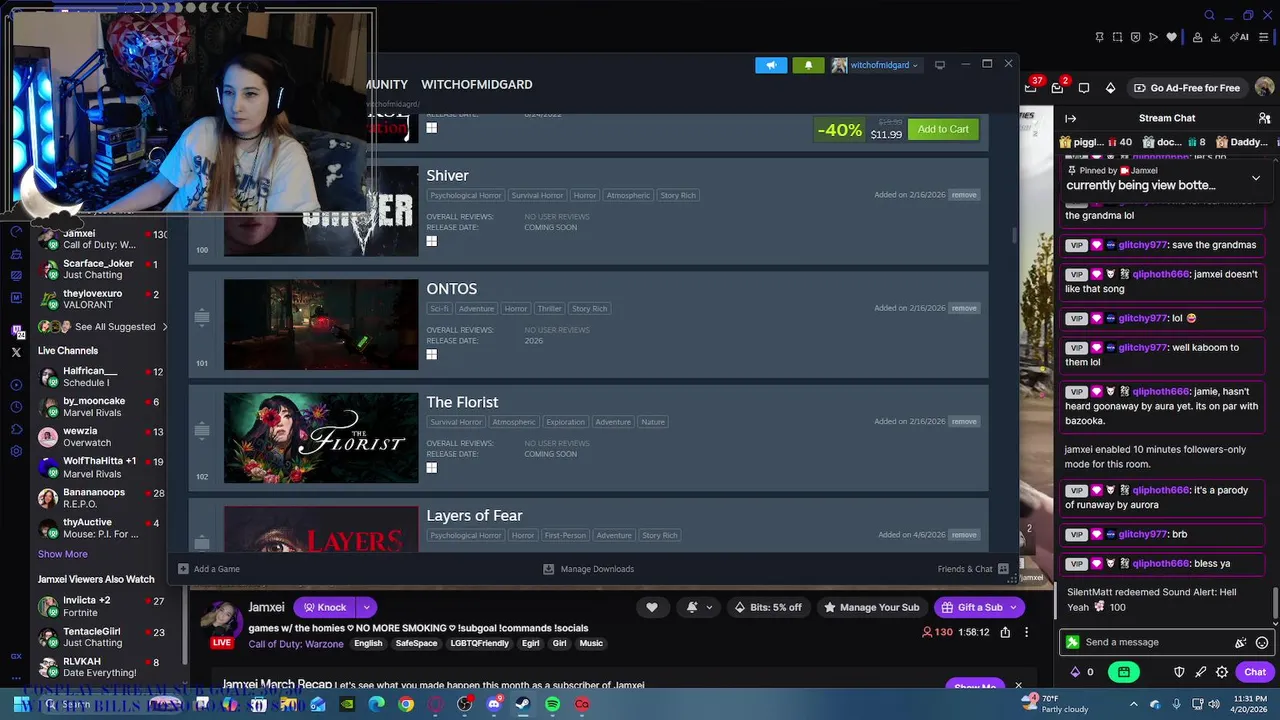This screenshot has width=1280, height=720.
Task: Open TentacieGiirl channel in Viewers Also Watch
Action: click(x=100, y=637)
